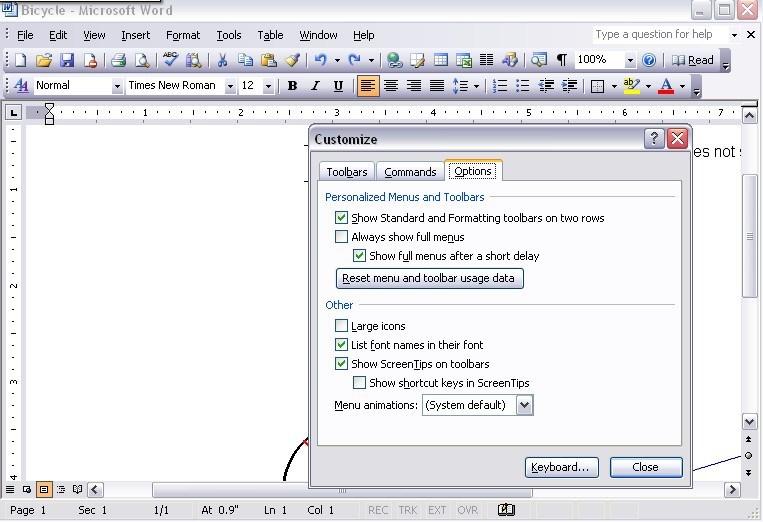Open the Styles and Formatting icon
This screenshot has height=522, width=763.
pyautogui.click(x=20, y=86)
